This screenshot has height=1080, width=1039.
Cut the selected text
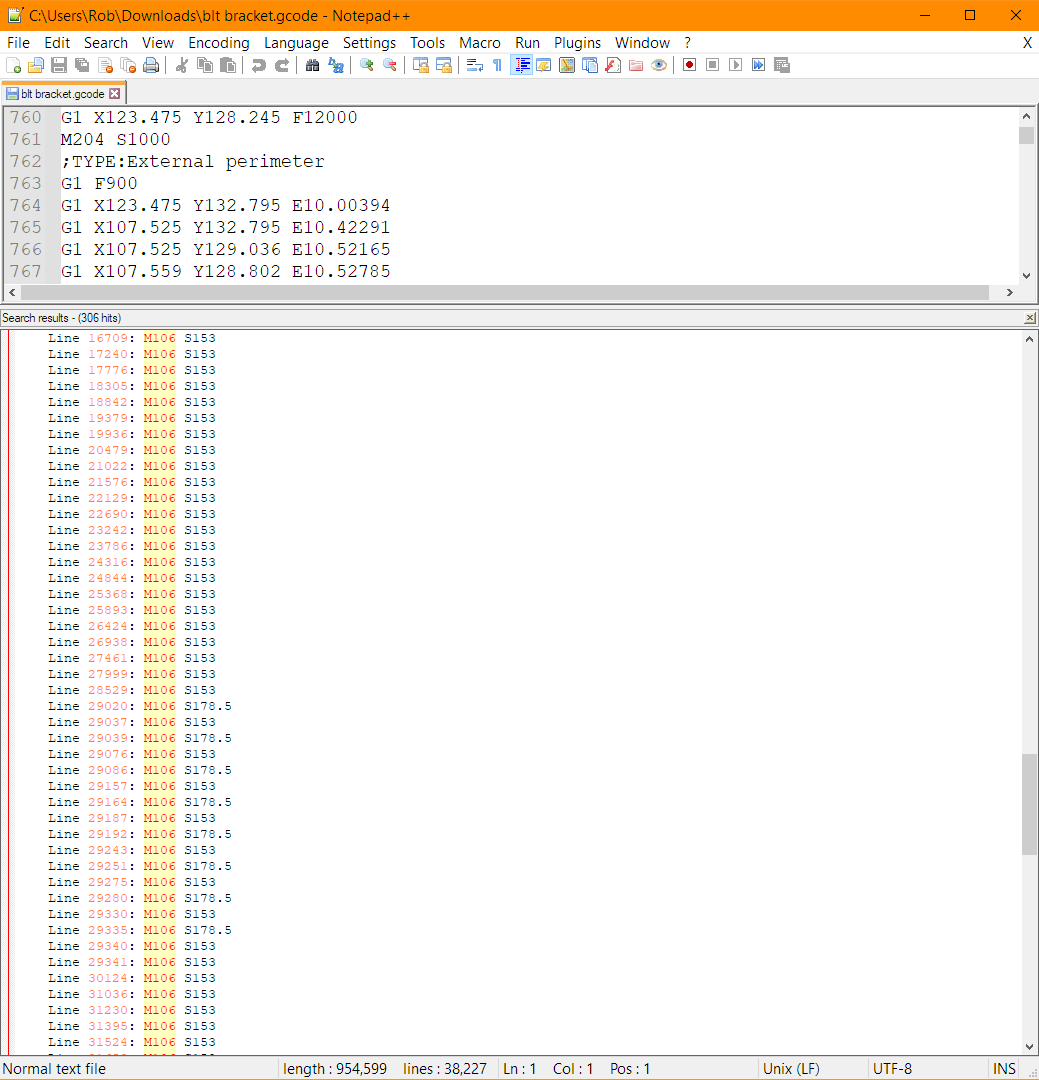point(183,64)
